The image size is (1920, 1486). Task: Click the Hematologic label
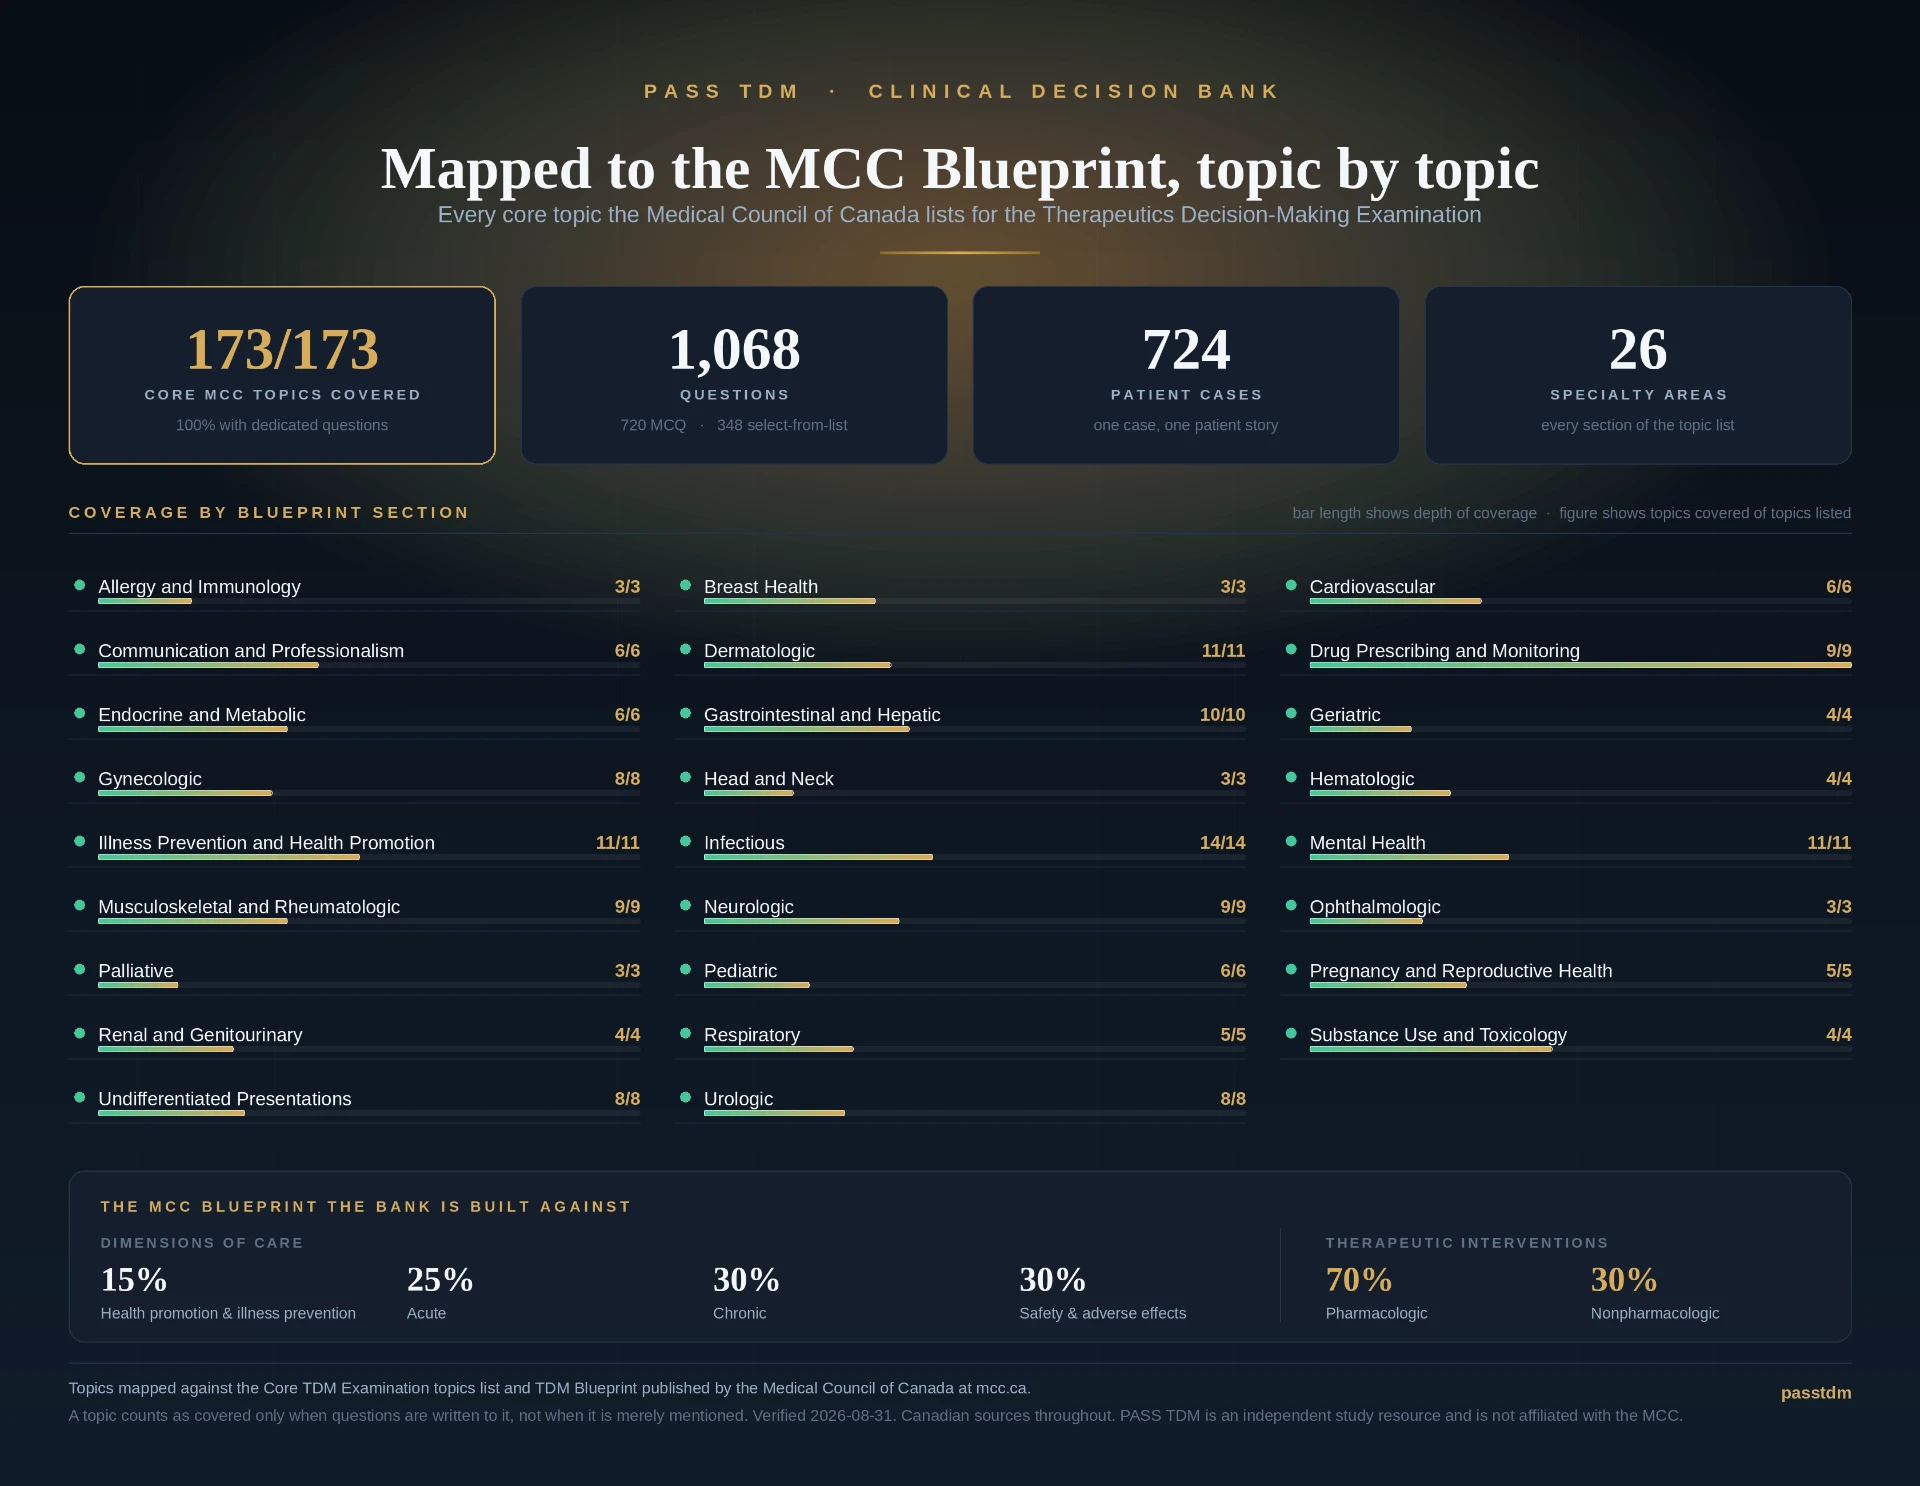coord(1362,779)
